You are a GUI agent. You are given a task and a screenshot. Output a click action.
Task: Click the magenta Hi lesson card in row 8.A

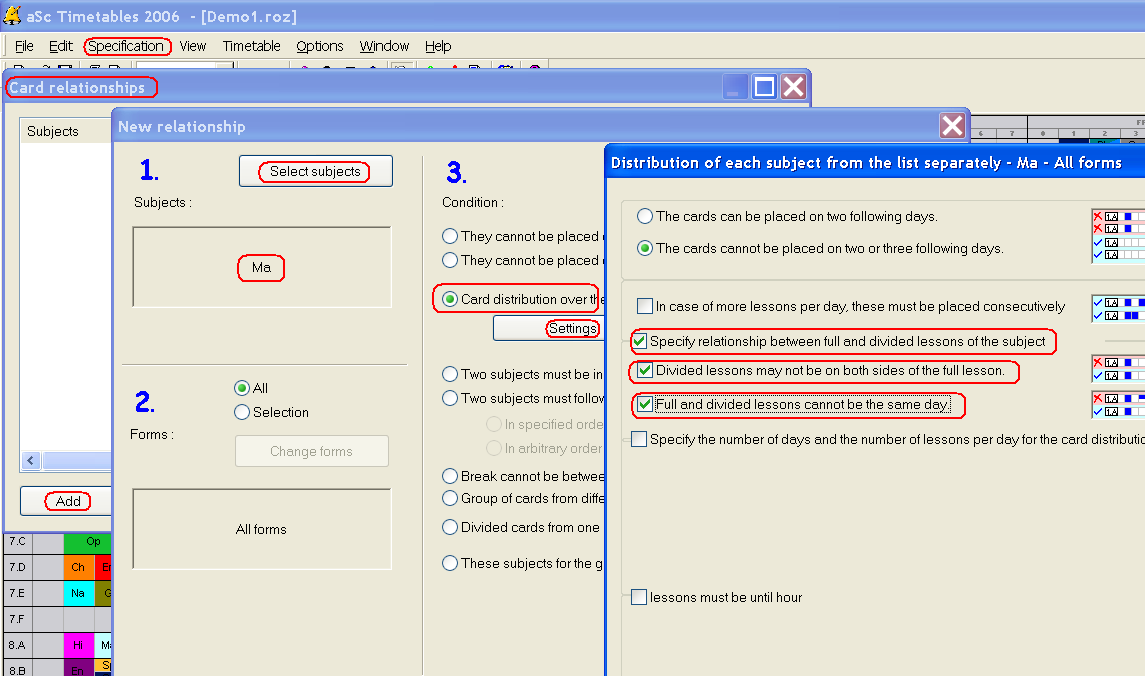tap(78, 645)
